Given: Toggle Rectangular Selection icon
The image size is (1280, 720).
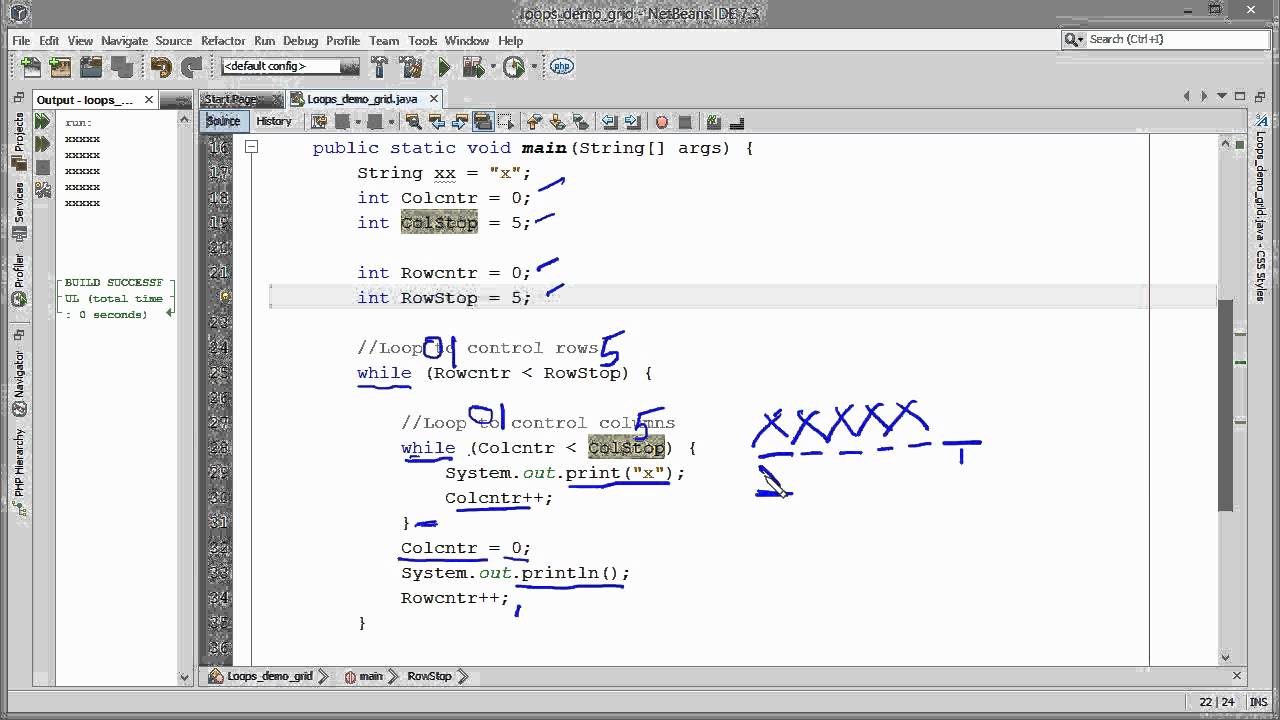Looking at the screenshot, I should (x=506, y=122).
